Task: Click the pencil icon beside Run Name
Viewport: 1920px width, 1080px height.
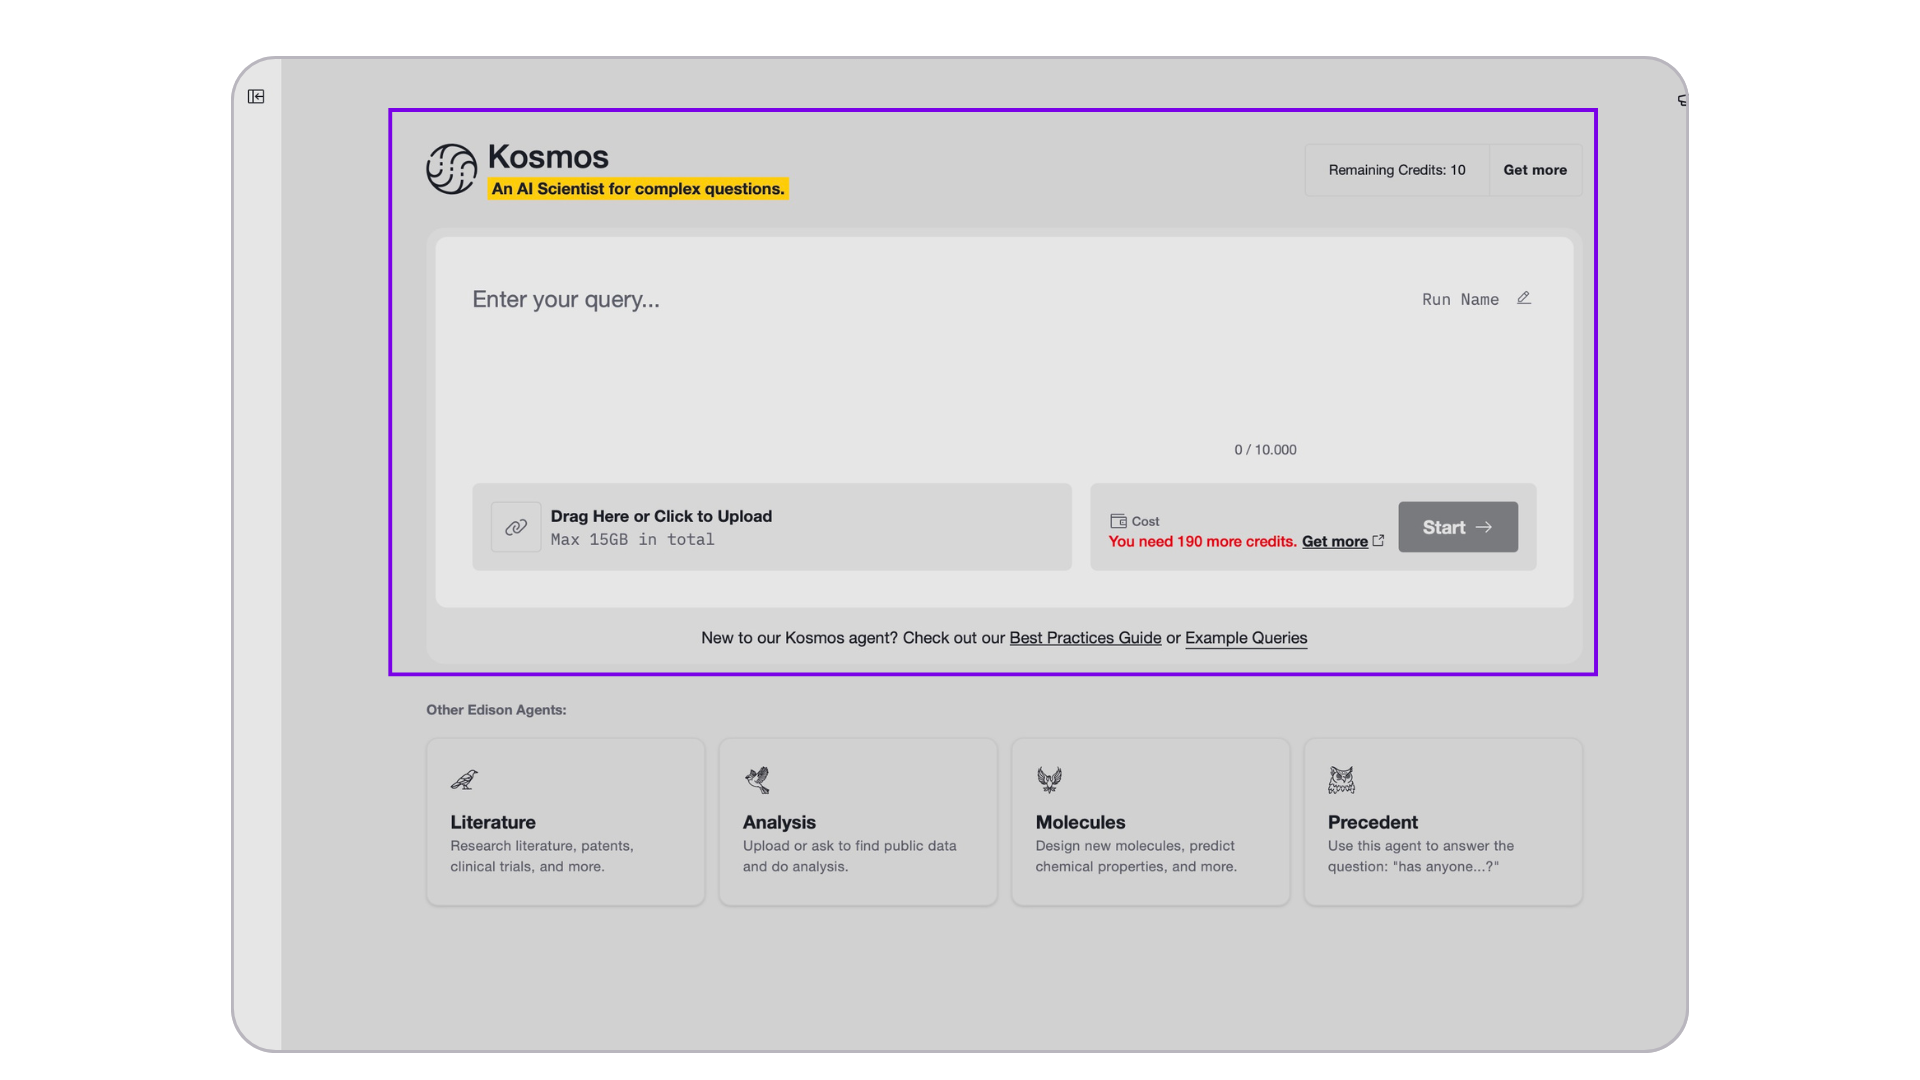Action: (x=1524, y=298)
